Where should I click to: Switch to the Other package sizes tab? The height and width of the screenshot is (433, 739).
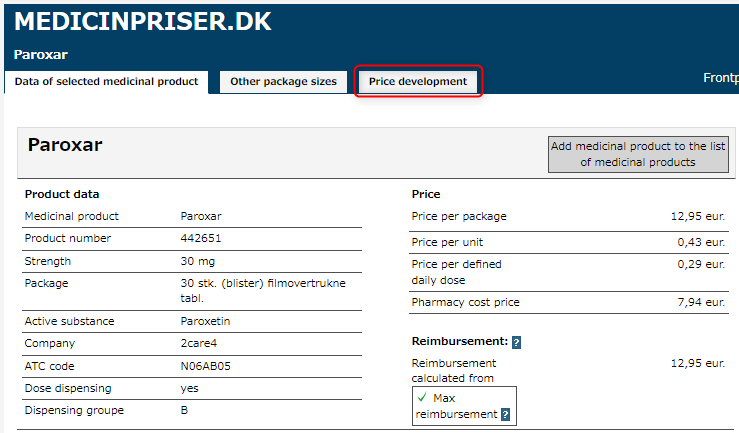click(x=283, y=82)
